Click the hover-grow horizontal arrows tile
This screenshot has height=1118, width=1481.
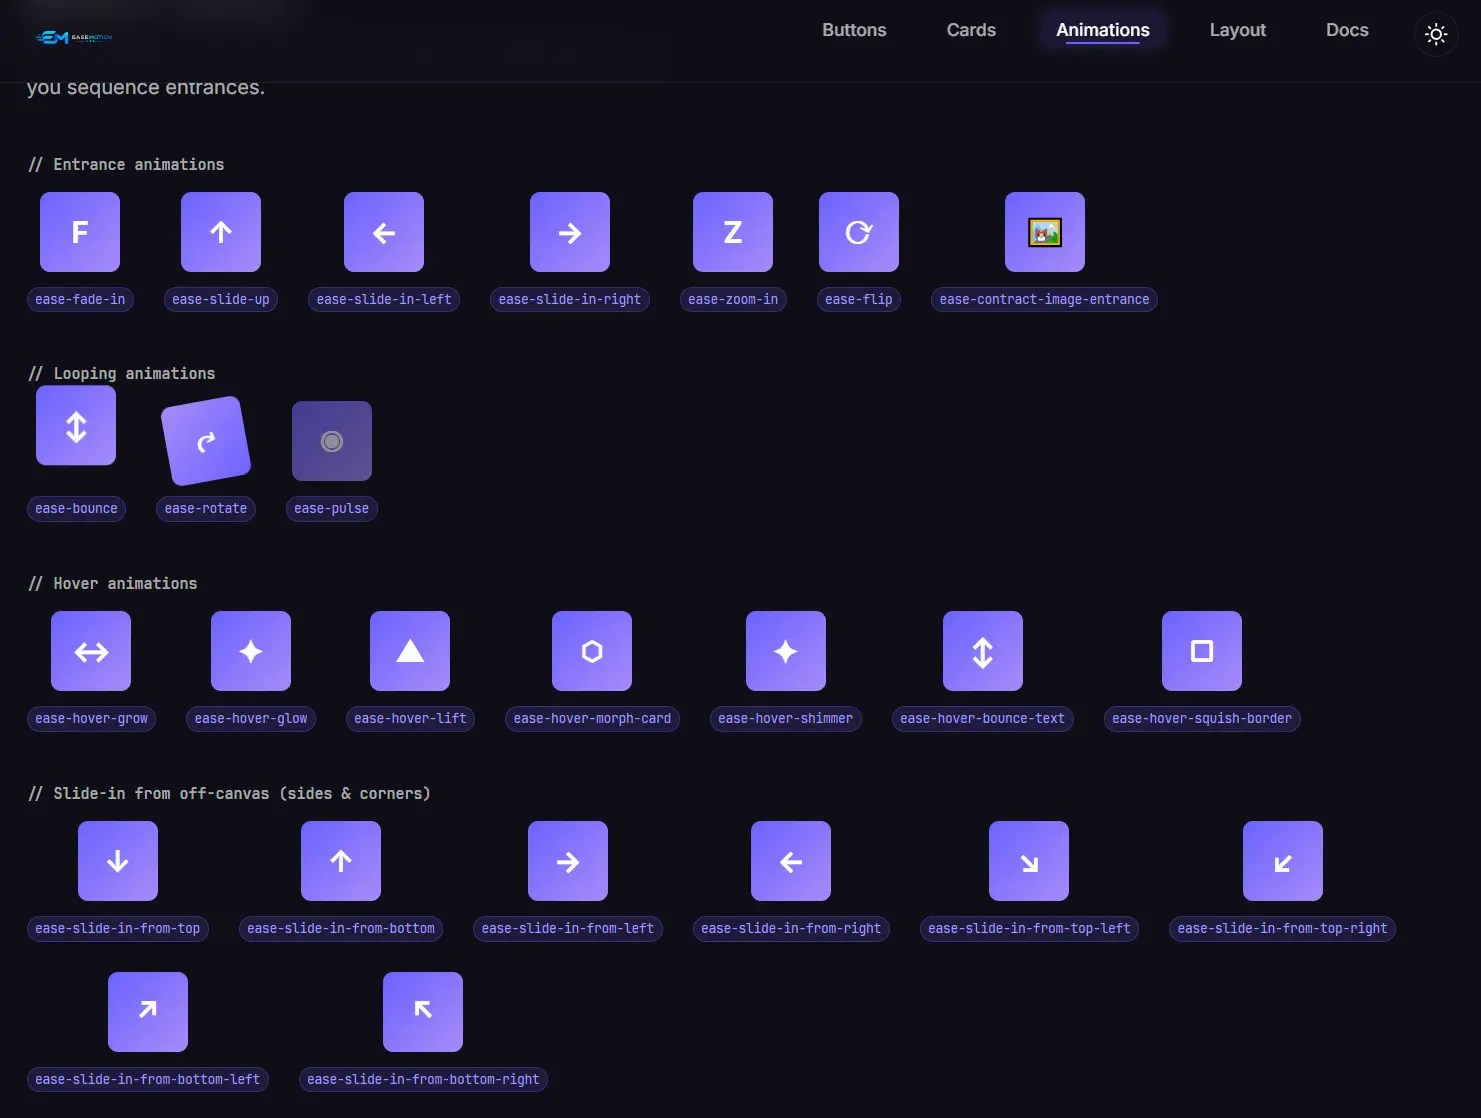[91, 651]
